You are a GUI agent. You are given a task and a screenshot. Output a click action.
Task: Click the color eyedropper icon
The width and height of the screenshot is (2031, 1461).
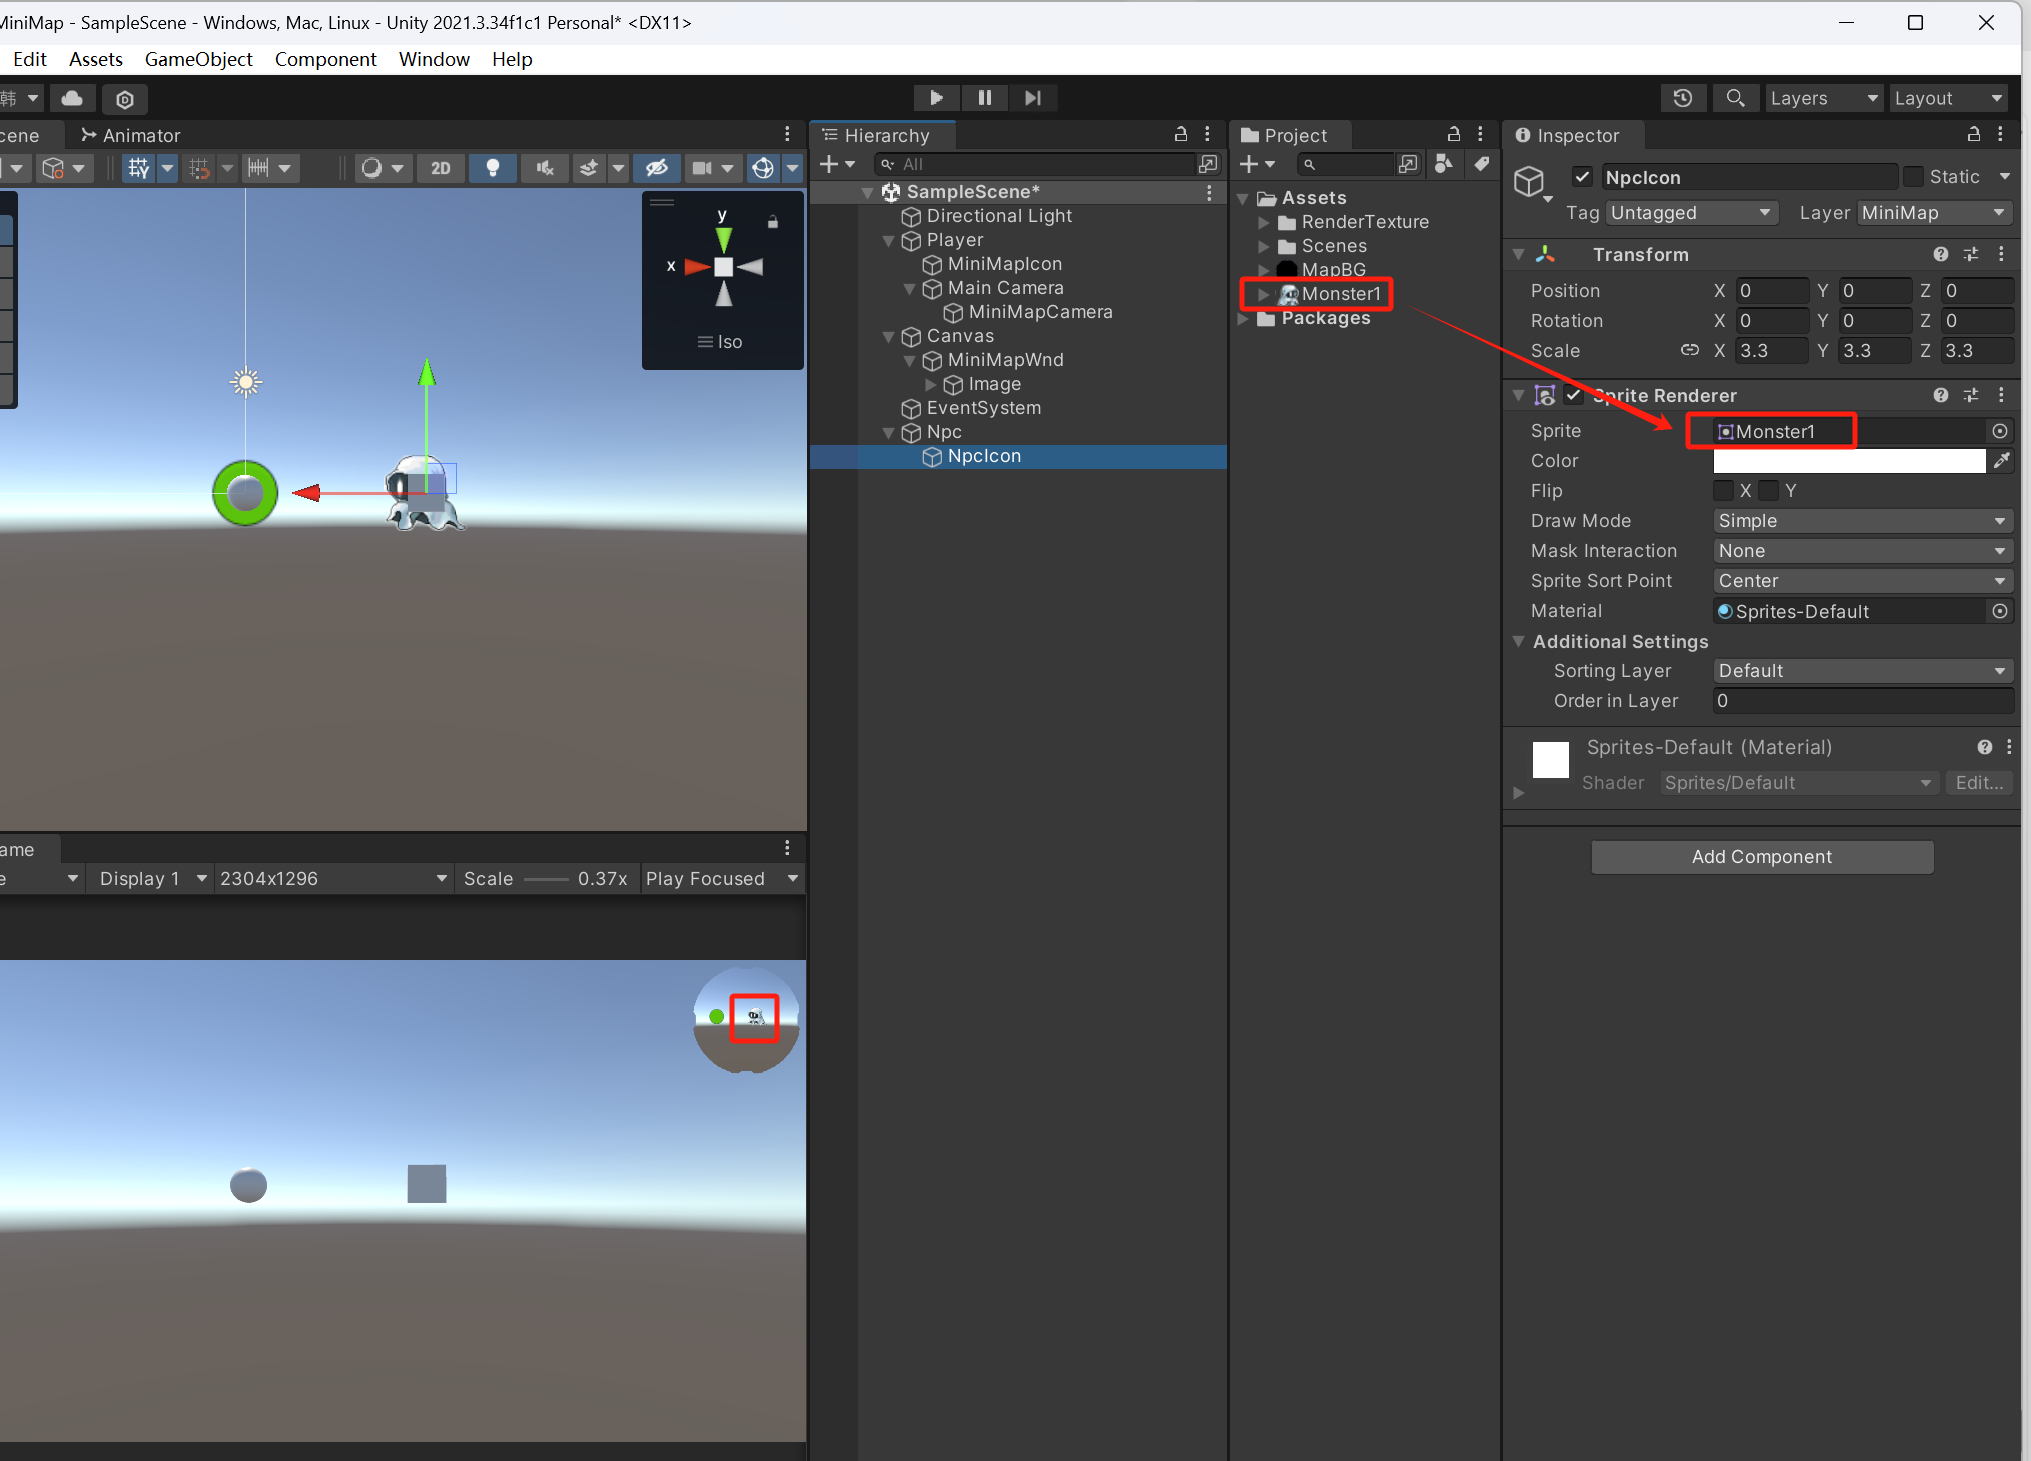(x=2000, y=461)
